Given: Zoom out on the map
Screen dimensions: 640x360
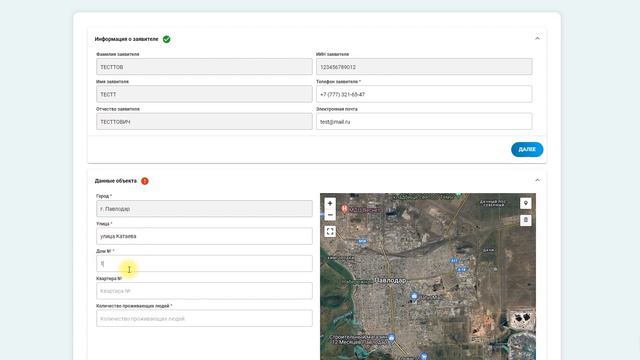Looking at the screenshot, I should pyautogui.click(x=330, y=215).
